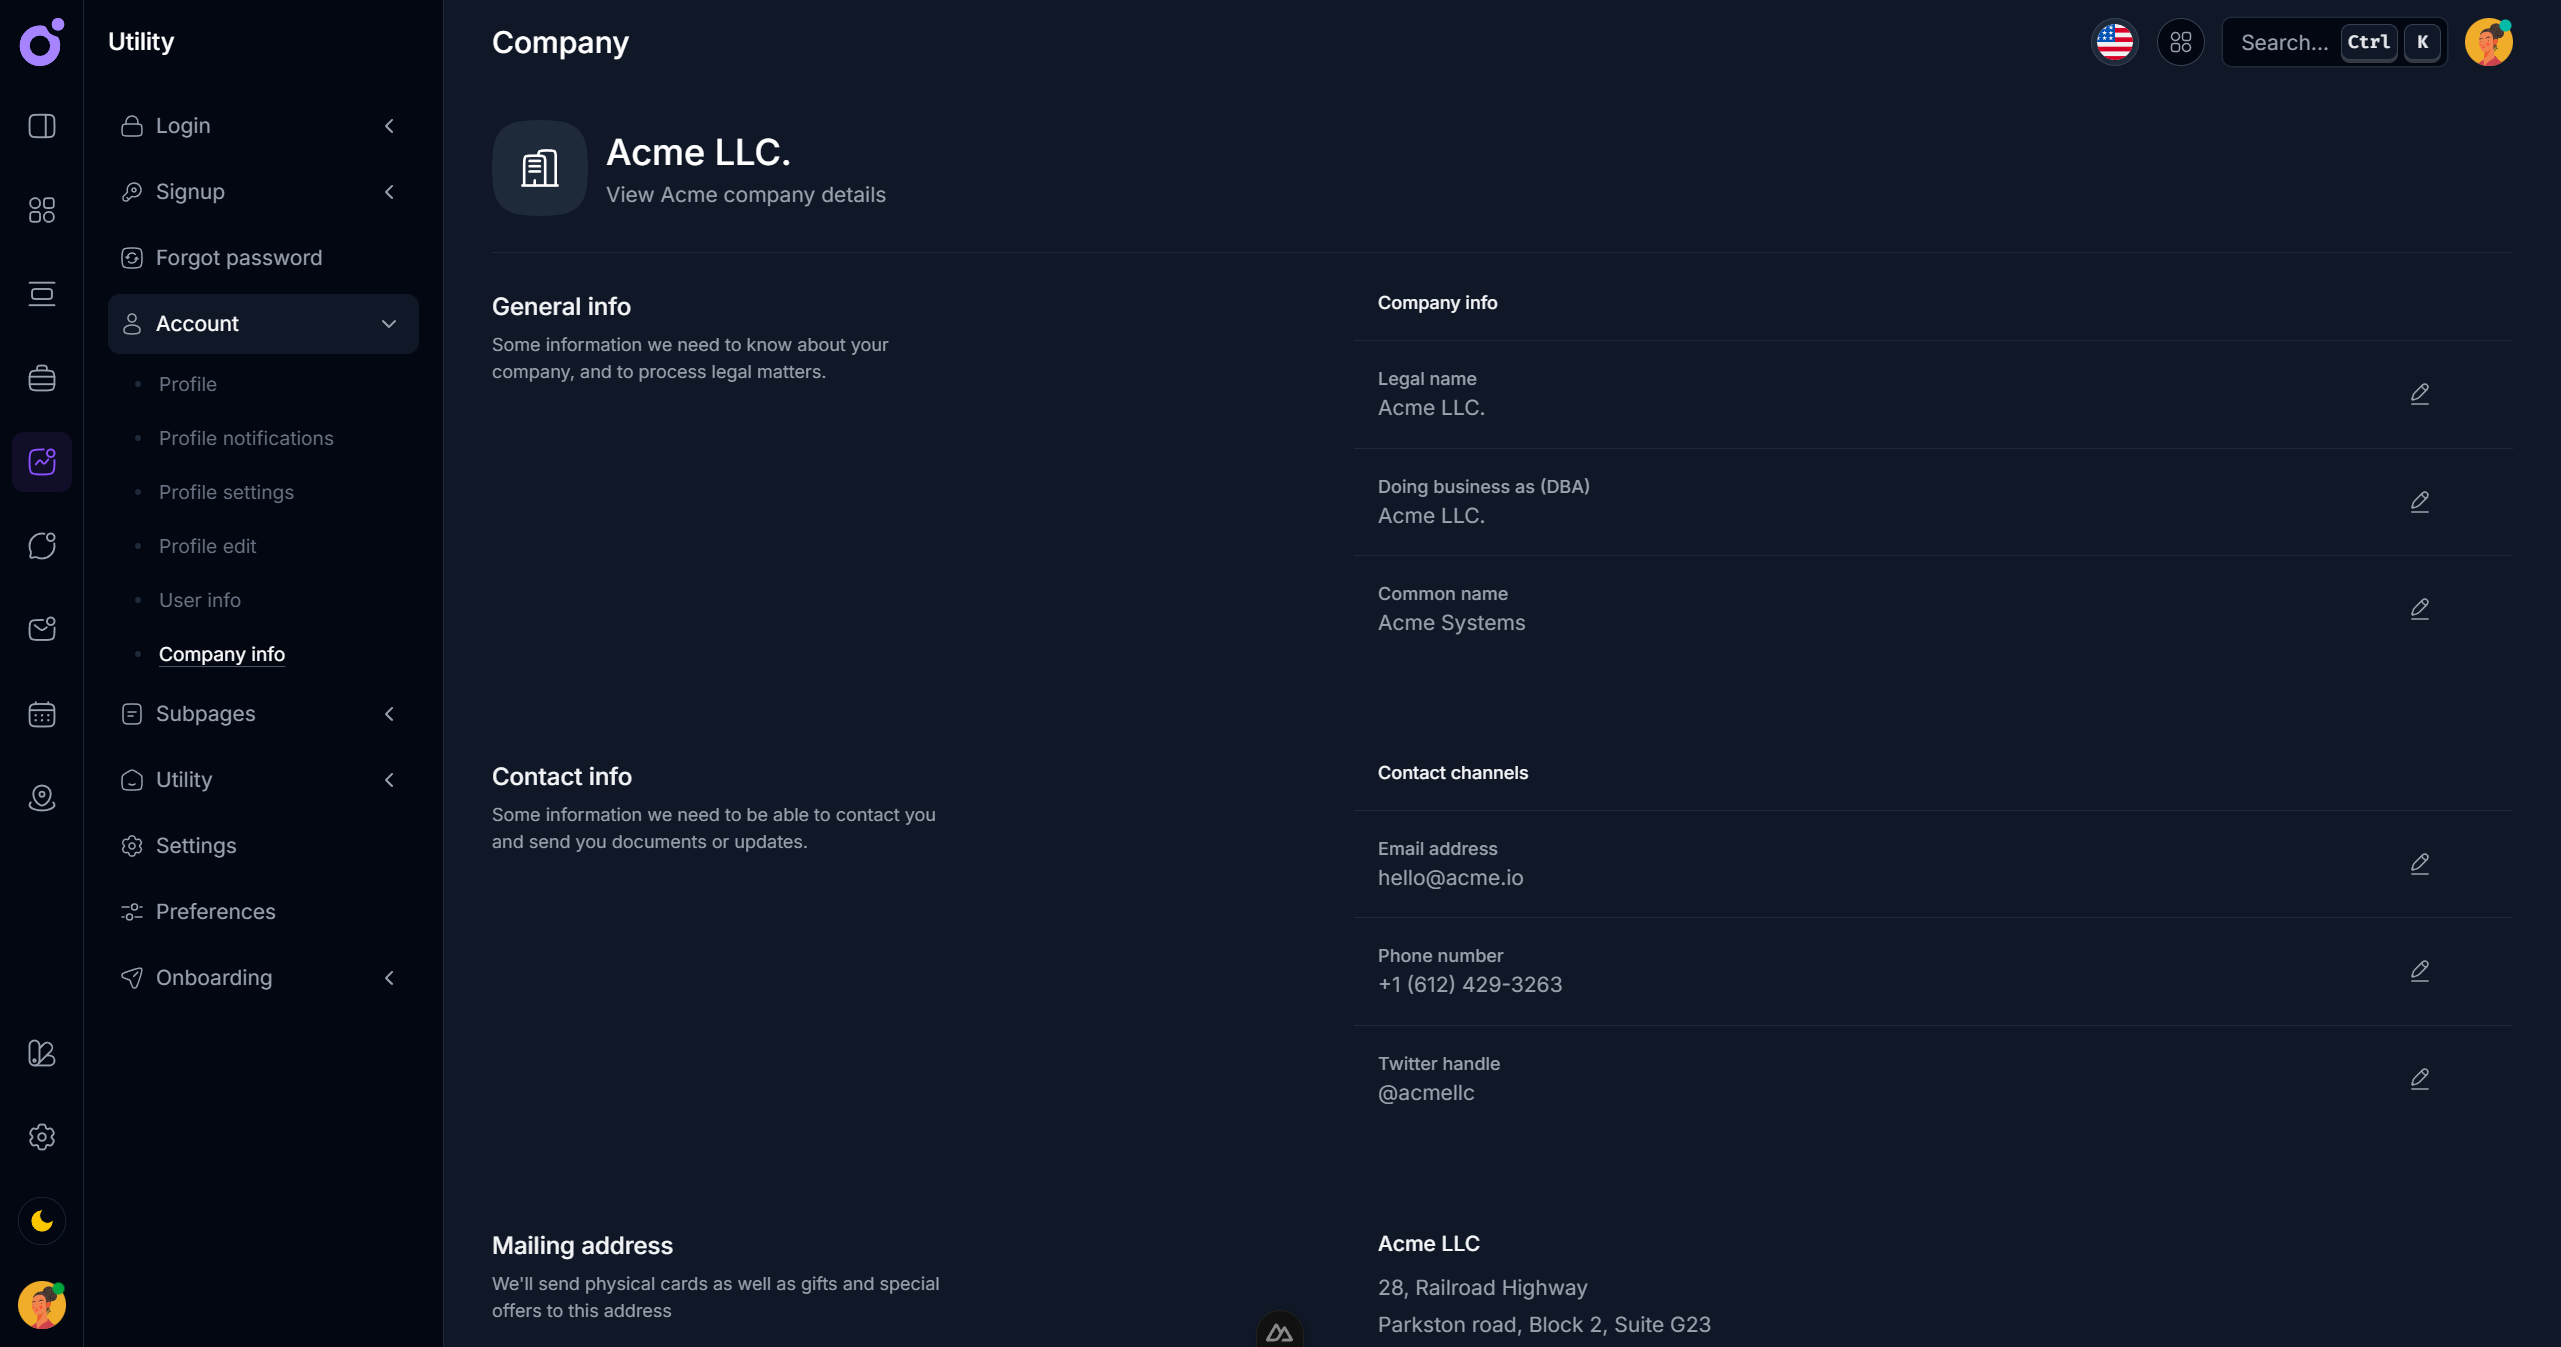Go to the User info subpage

click(200, 600)
